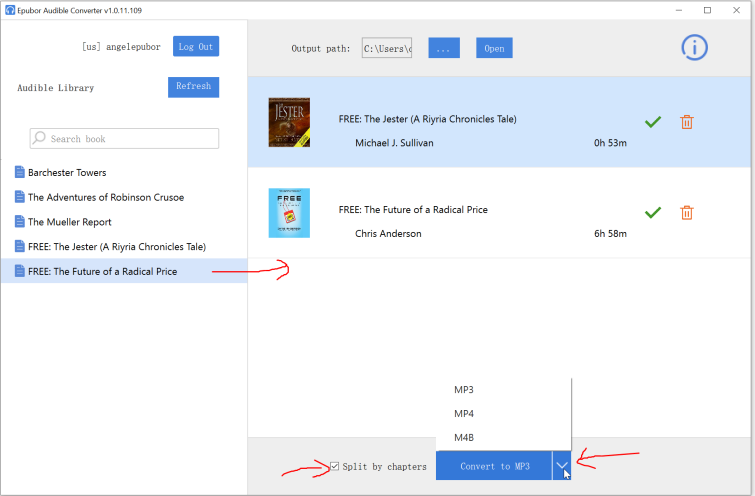Minimize the Epubor window
The width and height of the screenshot is (755, 496).
679,10
